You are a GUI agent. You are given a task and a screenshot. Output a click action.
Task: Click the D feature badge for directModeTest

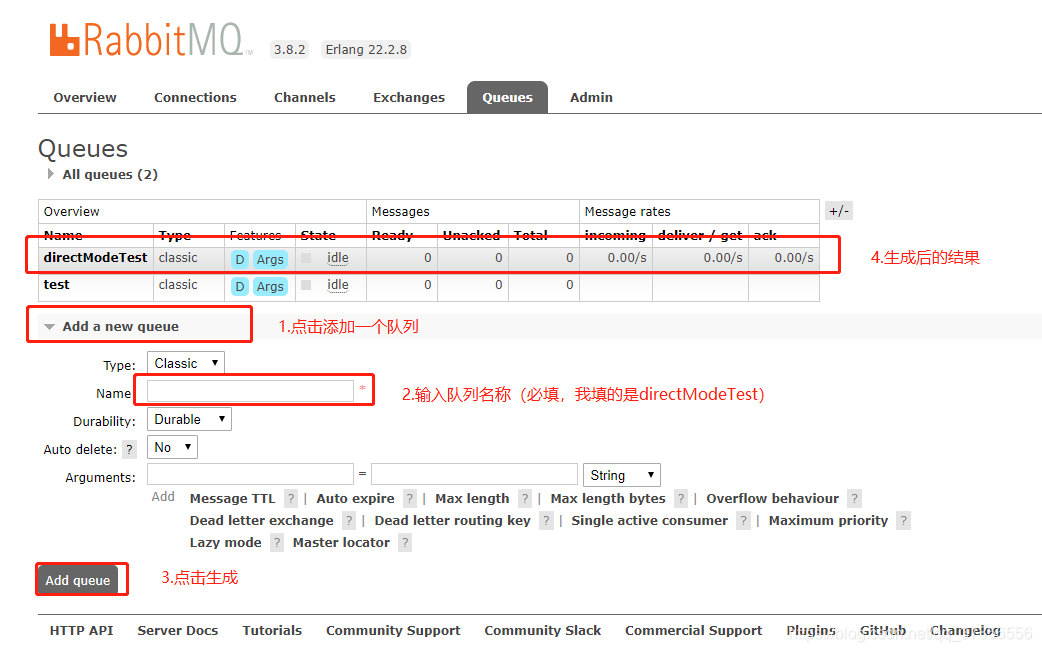pos(240,259)
